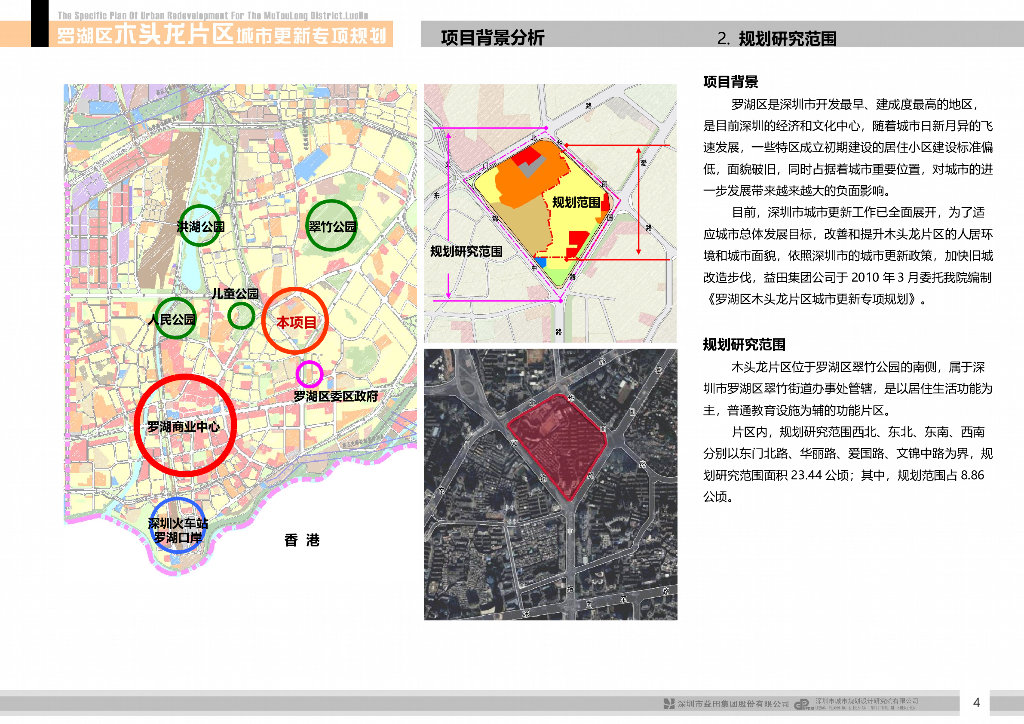1024x724 pixels.
Task: Click the footer text 深圳市益田集团股份有限公司
Action: point(733,704)
